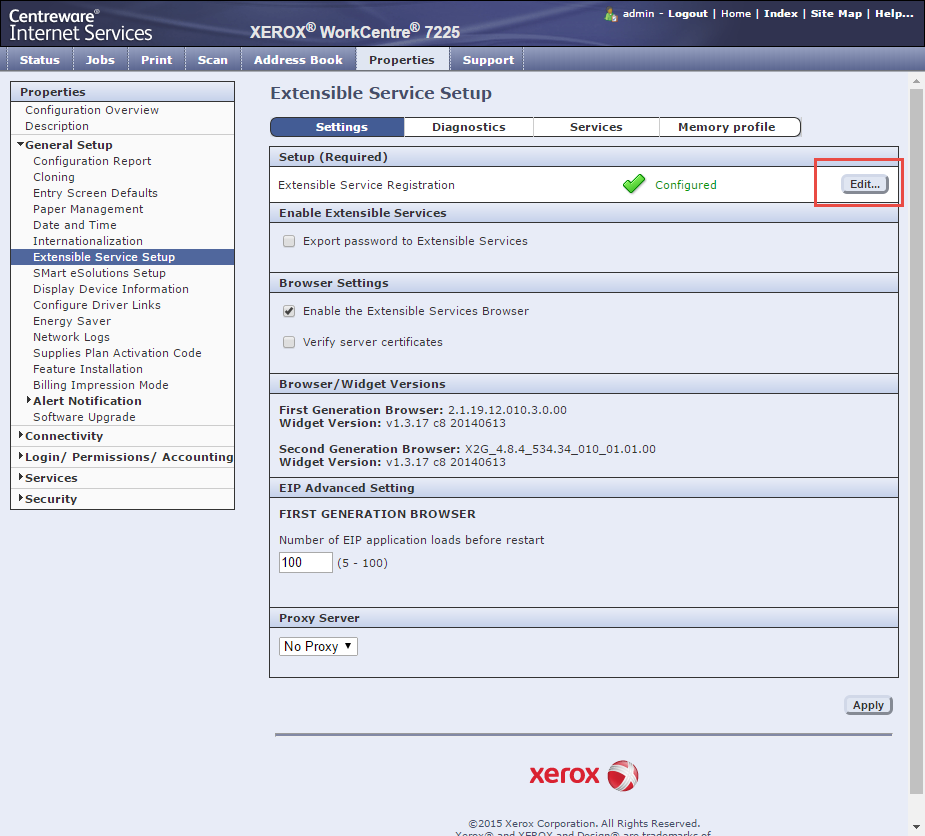Check Verify server certificates

click(x=289, y=342)
